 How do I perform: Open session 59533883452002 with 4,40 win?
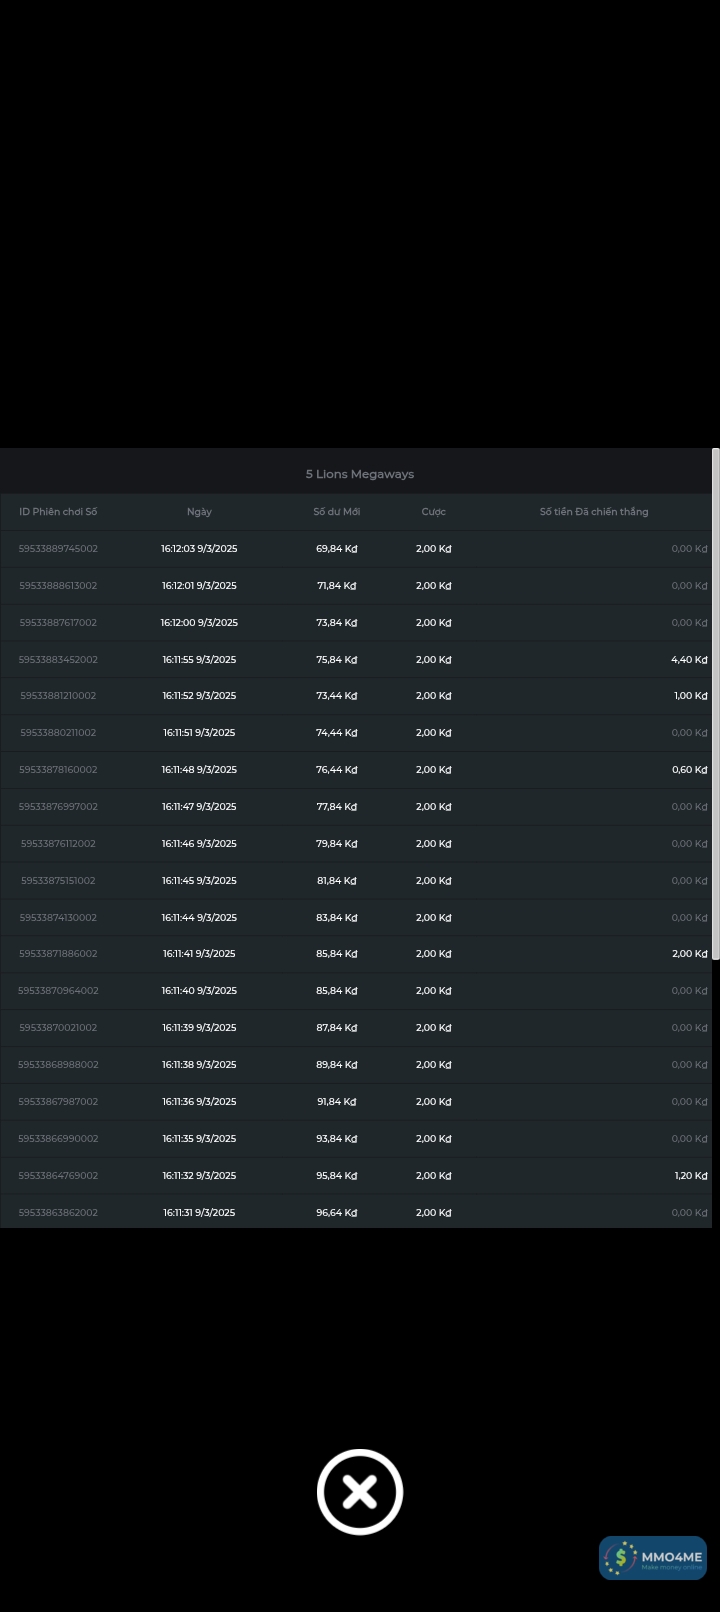58,660
